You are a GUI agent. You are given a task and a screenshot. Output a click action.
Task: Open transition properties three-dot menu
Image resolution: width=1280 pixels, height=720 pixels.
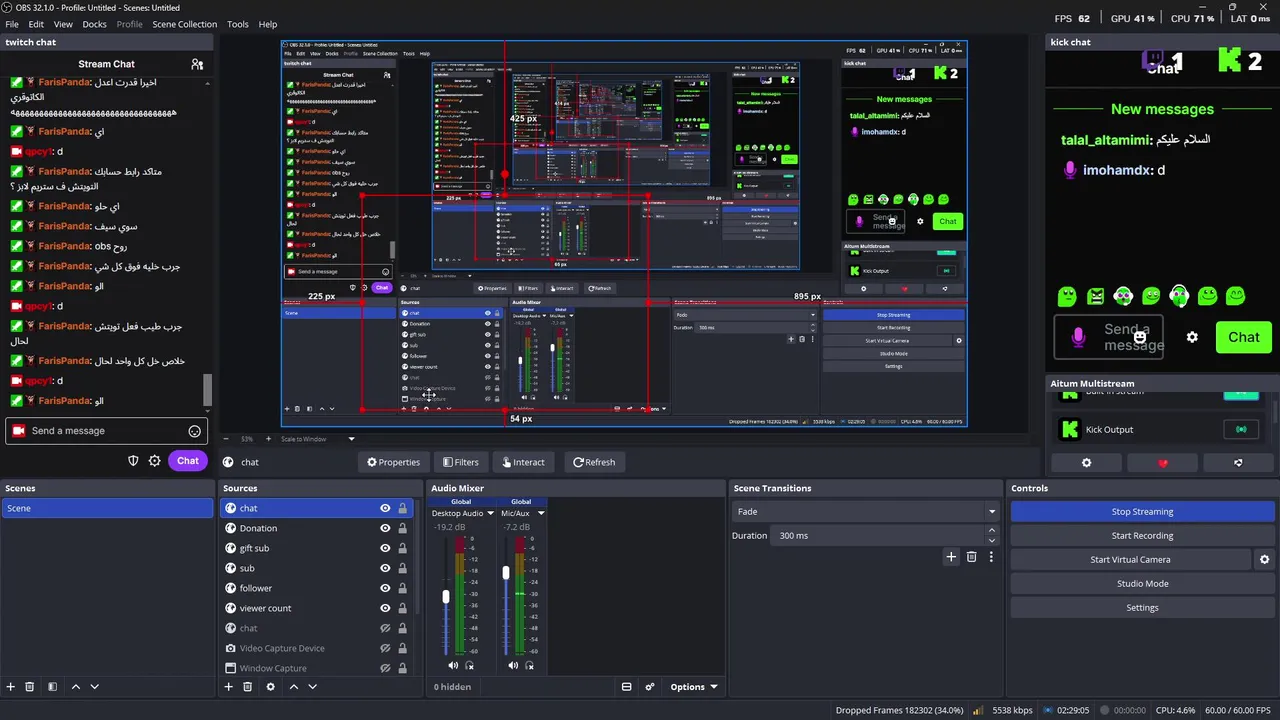tap(991, 557)
